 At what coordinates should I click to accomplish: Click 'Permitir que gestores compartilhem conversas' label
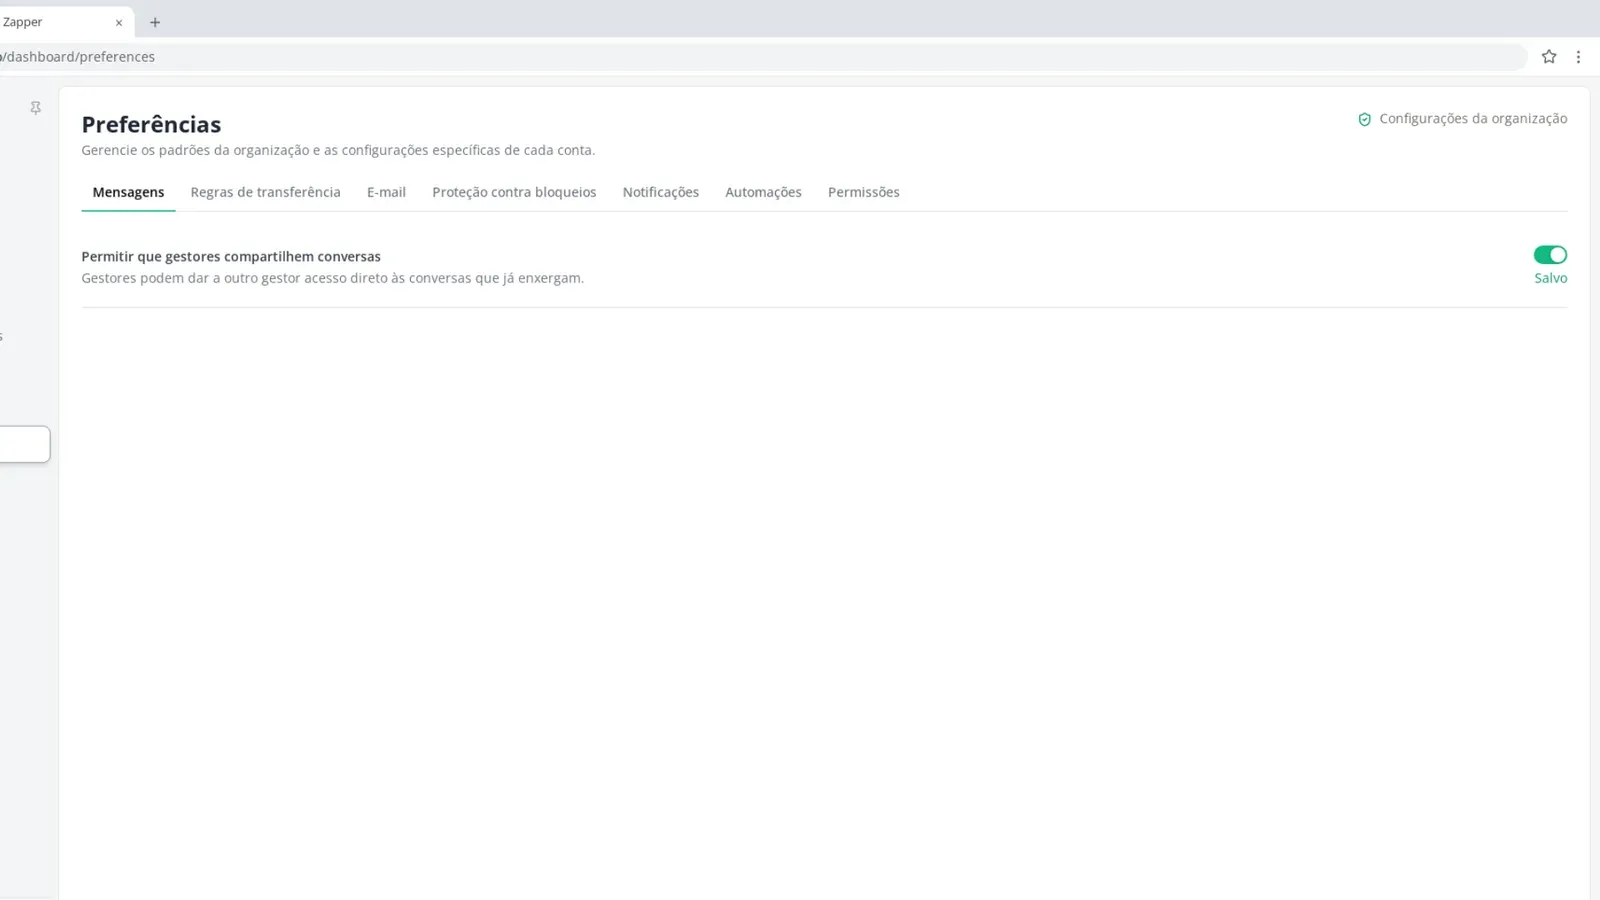coord(231,257)
